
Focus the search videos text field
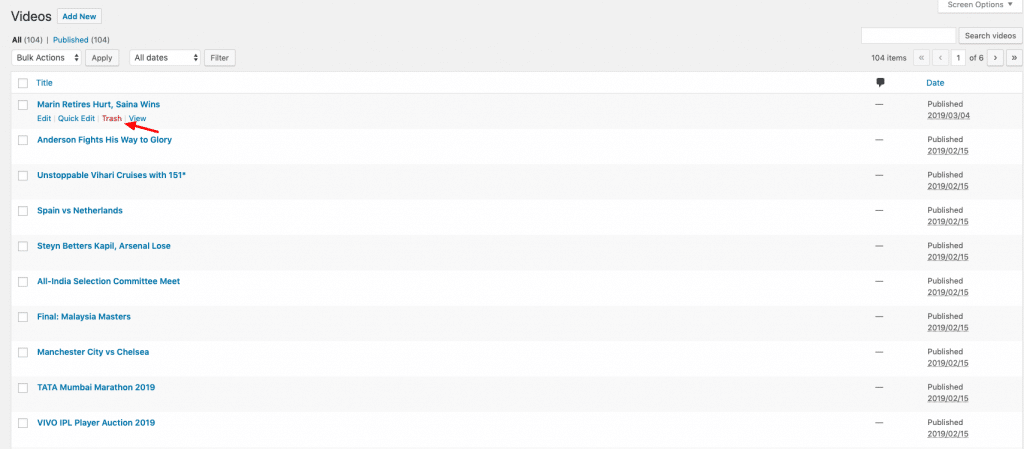[908, 35]
